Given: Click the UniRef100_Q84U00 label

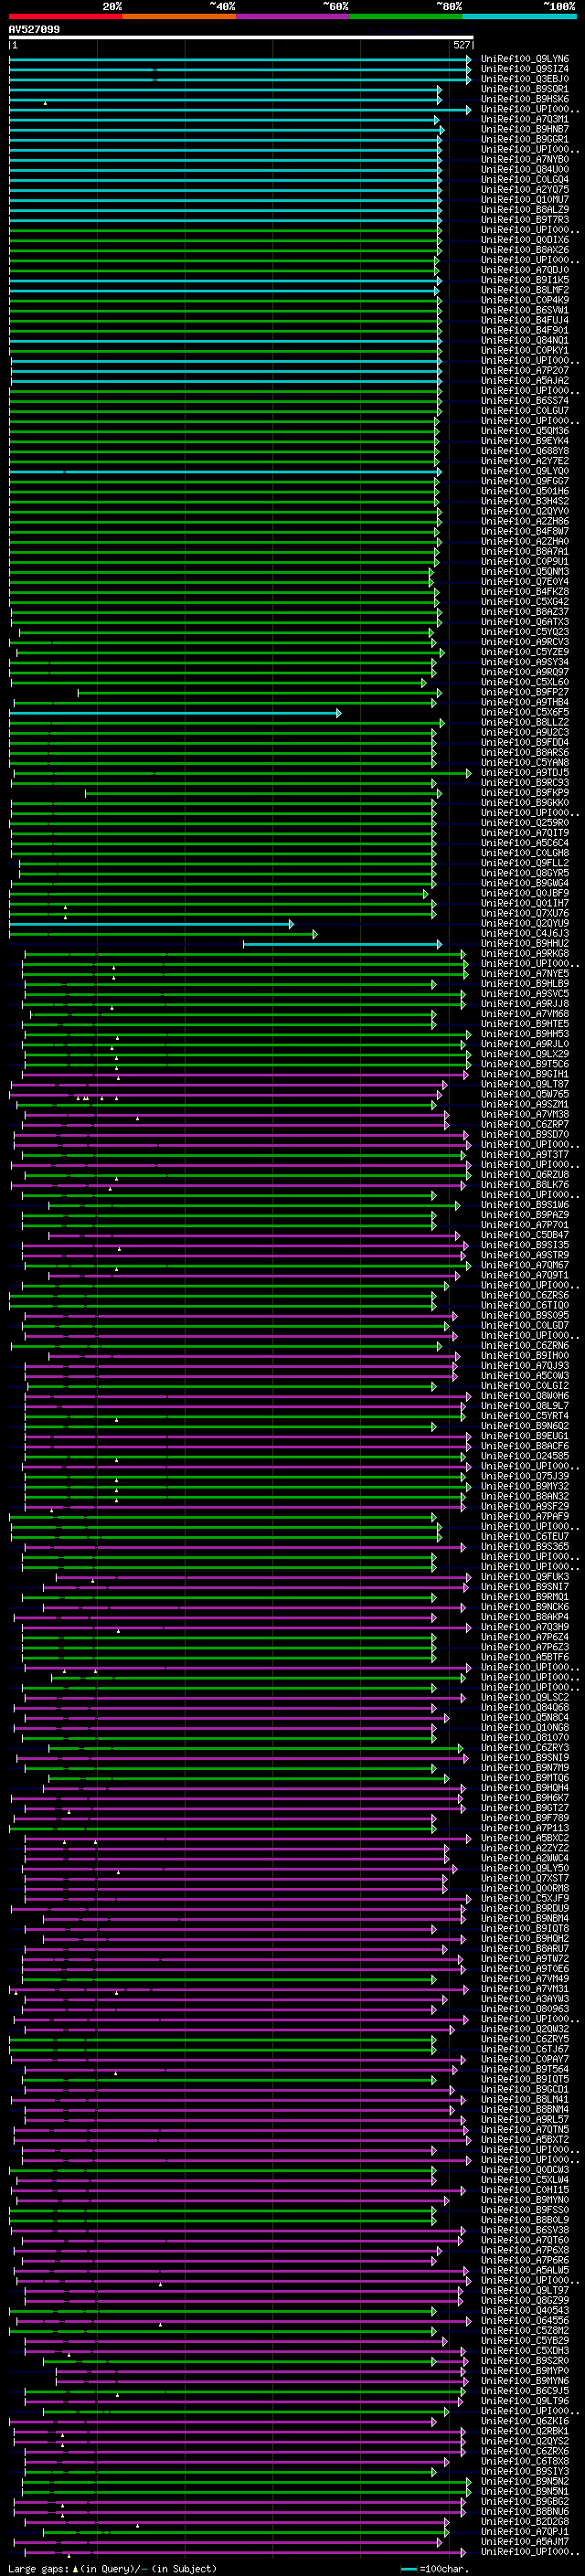Looking at the screenshot, I should (525, 169).
